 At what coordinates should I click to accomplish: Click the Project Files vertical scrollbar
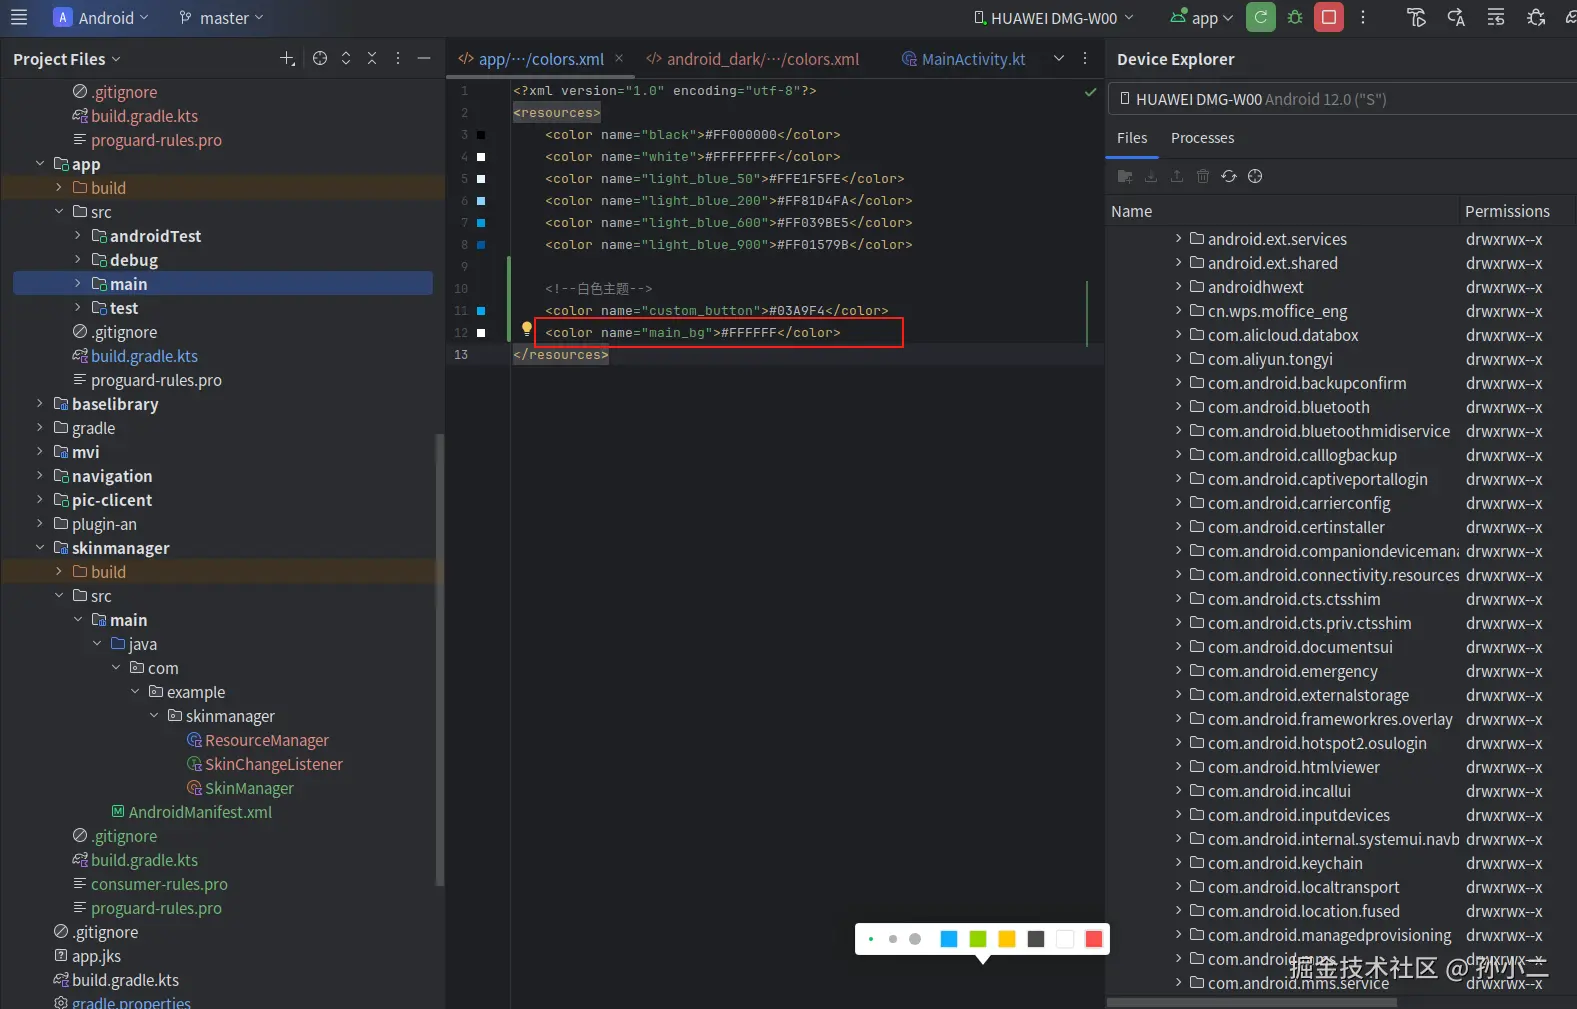[439, 660]
